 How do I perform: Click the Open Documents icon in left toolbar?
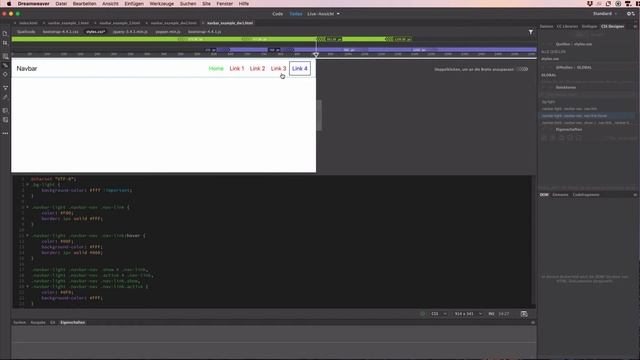(x=5, y=33)
